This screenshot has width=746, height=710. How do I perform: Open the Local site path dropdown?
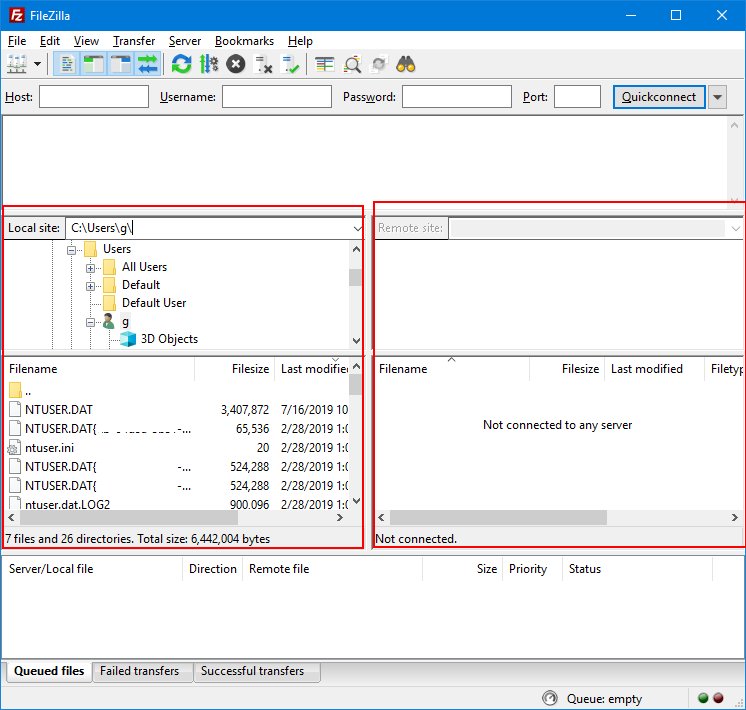[x=357, y=229]
